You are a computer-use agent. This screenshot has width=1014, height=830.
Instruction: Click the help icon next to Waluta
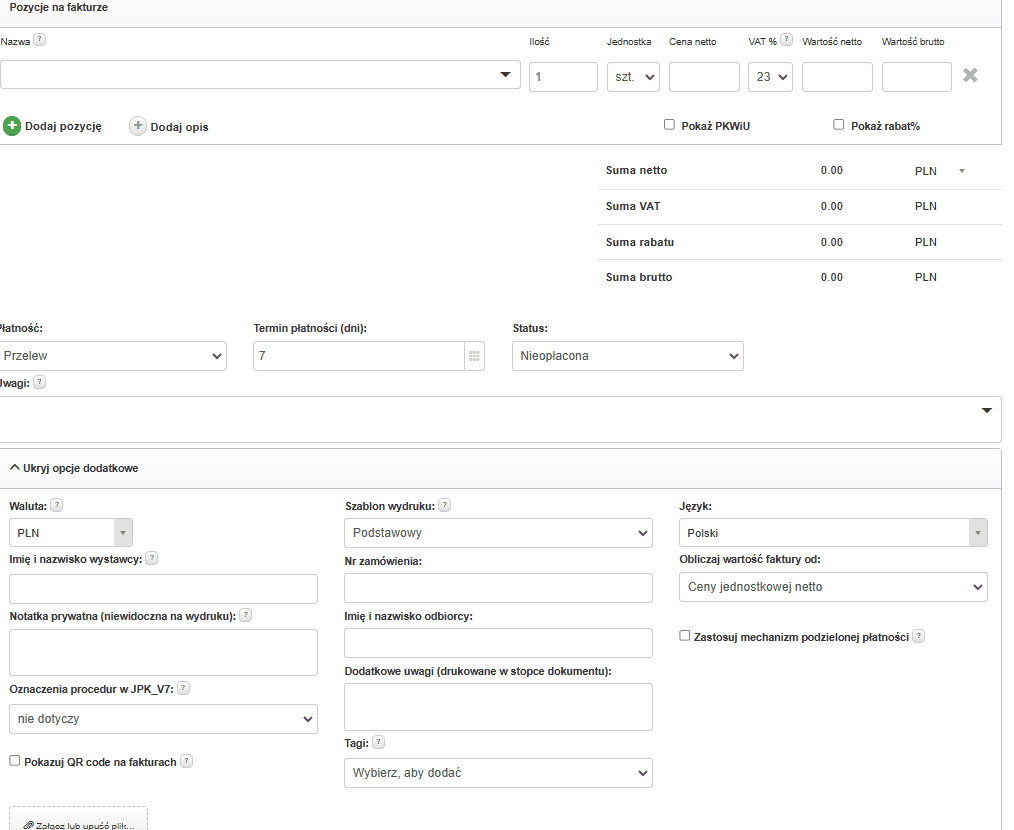[57, 505]
